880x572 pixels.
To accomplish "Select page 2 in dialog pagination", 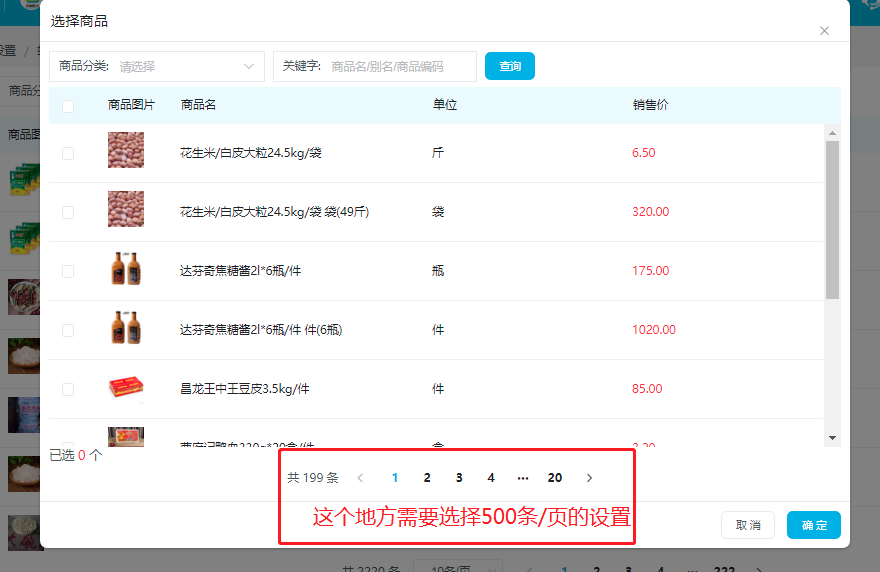I will click(x=427, y=478).
